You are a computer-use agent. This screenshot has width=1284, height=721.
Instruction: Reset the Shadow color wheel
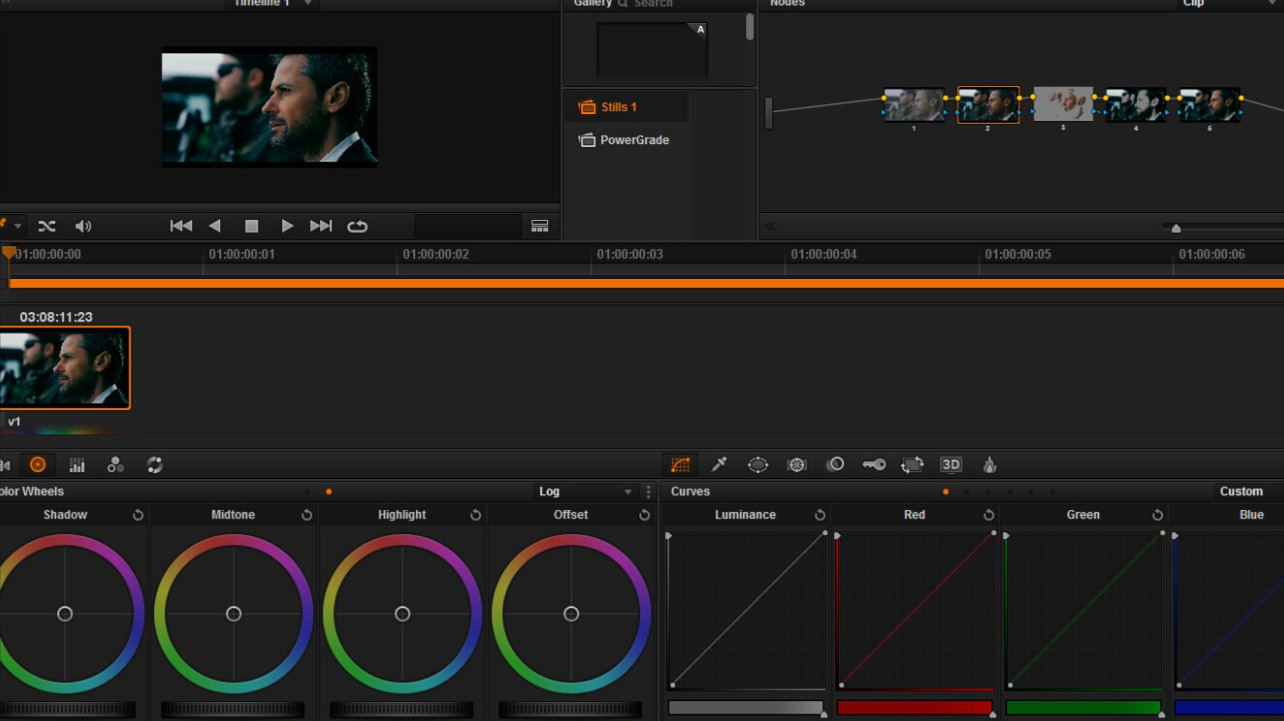pos(138,515)
